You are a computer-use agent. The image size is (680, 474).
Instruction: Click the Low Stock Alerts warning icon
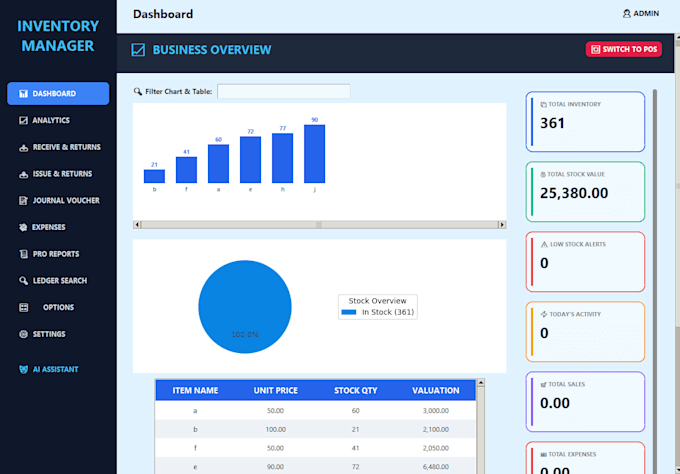click(544, 245)
